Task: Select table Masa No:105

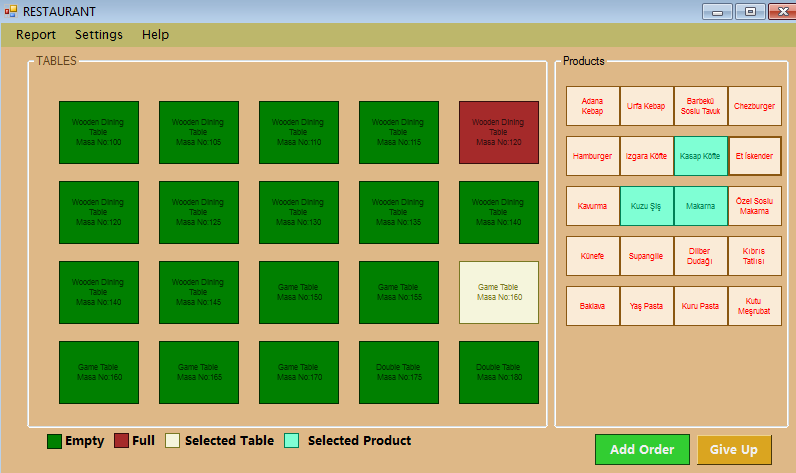Action: click(x=199, y=132)
